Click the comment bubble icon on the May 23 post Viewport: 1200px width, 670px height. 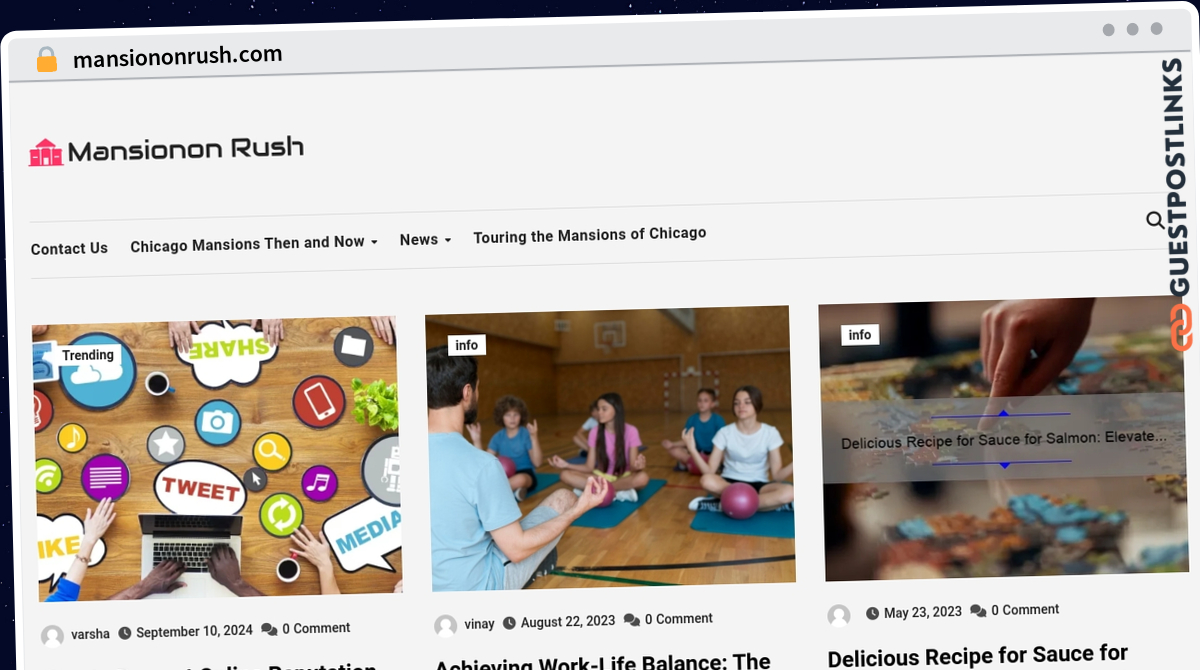point(978,610)
